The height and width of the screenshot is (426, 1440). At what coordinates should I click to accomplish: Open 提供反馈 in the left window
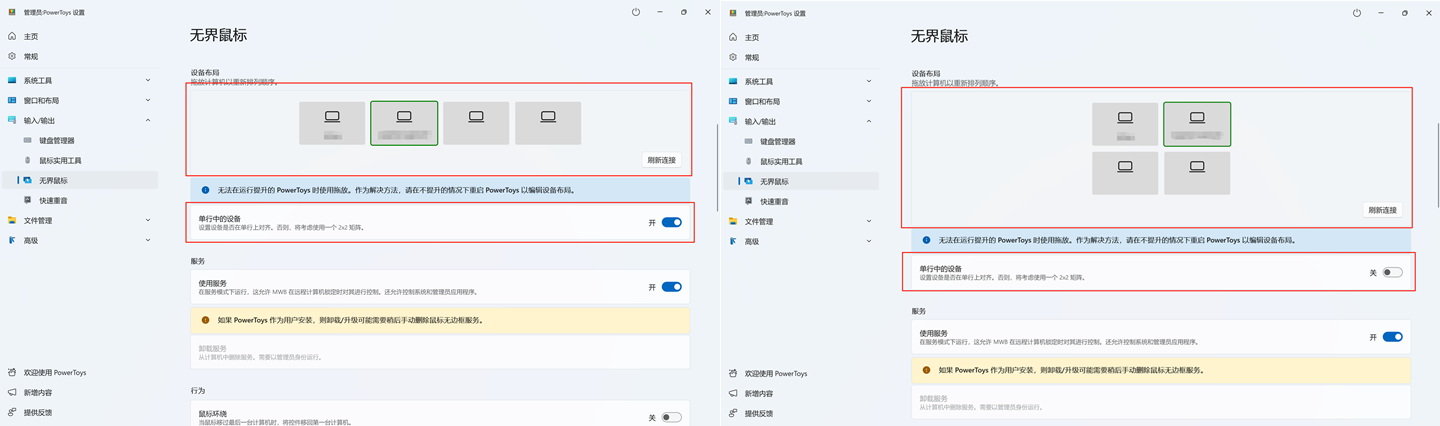click(38, 412)
